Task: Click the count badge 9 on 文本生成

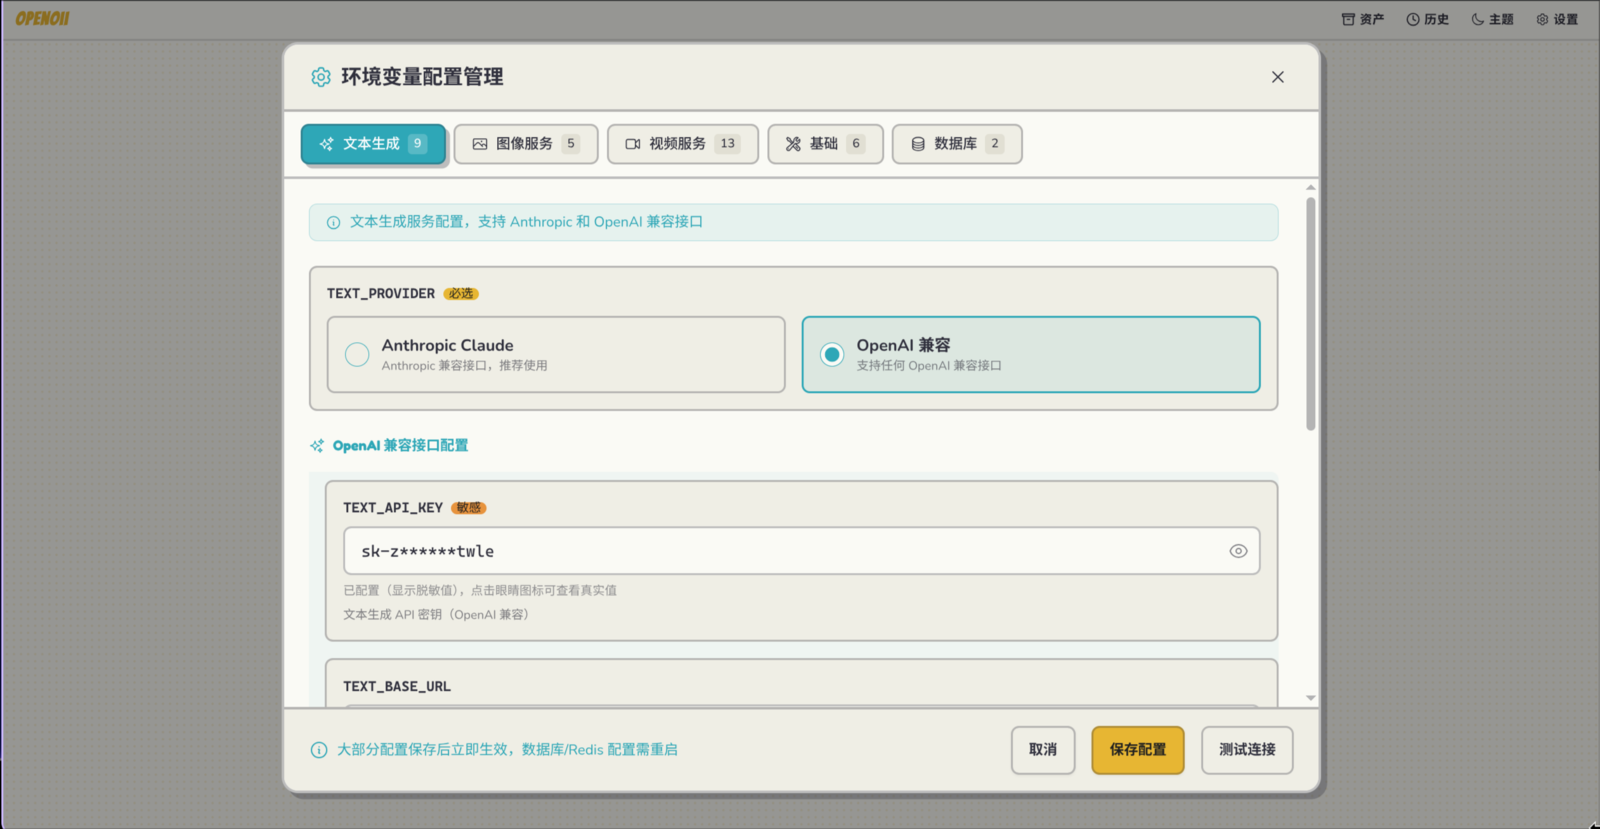Action: tap(418, 144)
